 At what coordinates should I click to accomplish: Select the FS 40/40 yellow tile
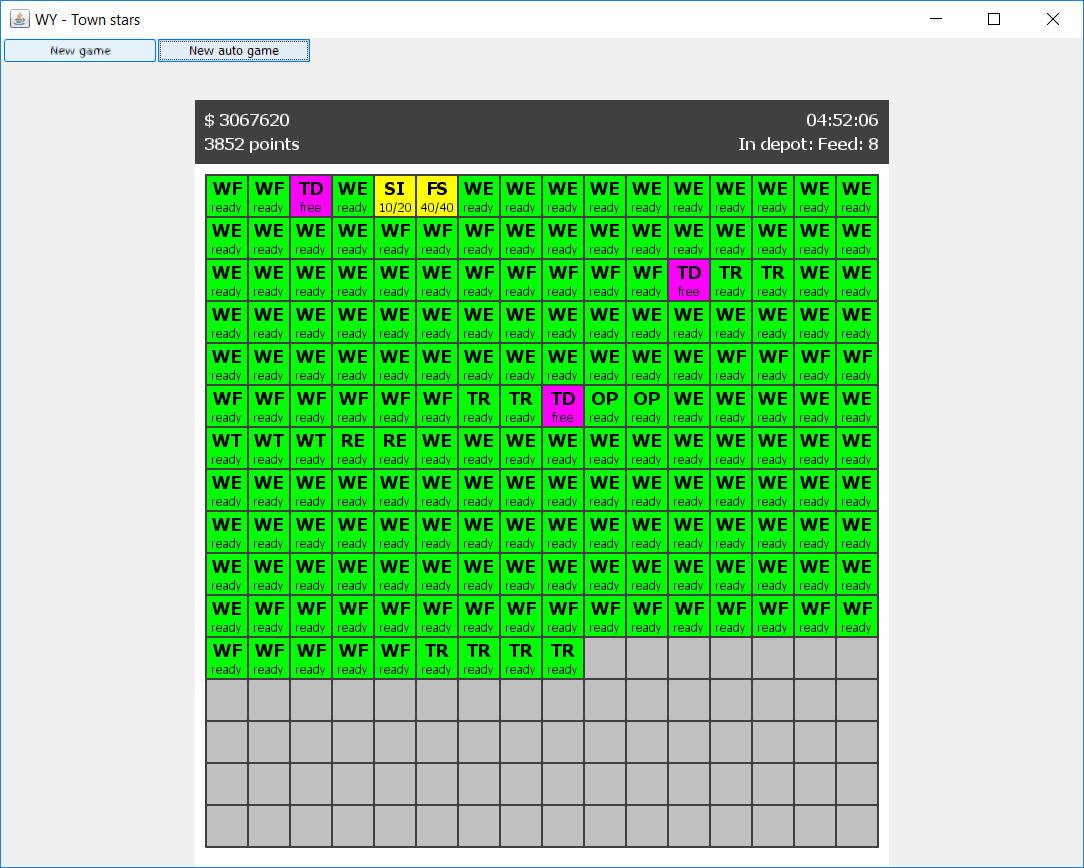click(437, 196)
